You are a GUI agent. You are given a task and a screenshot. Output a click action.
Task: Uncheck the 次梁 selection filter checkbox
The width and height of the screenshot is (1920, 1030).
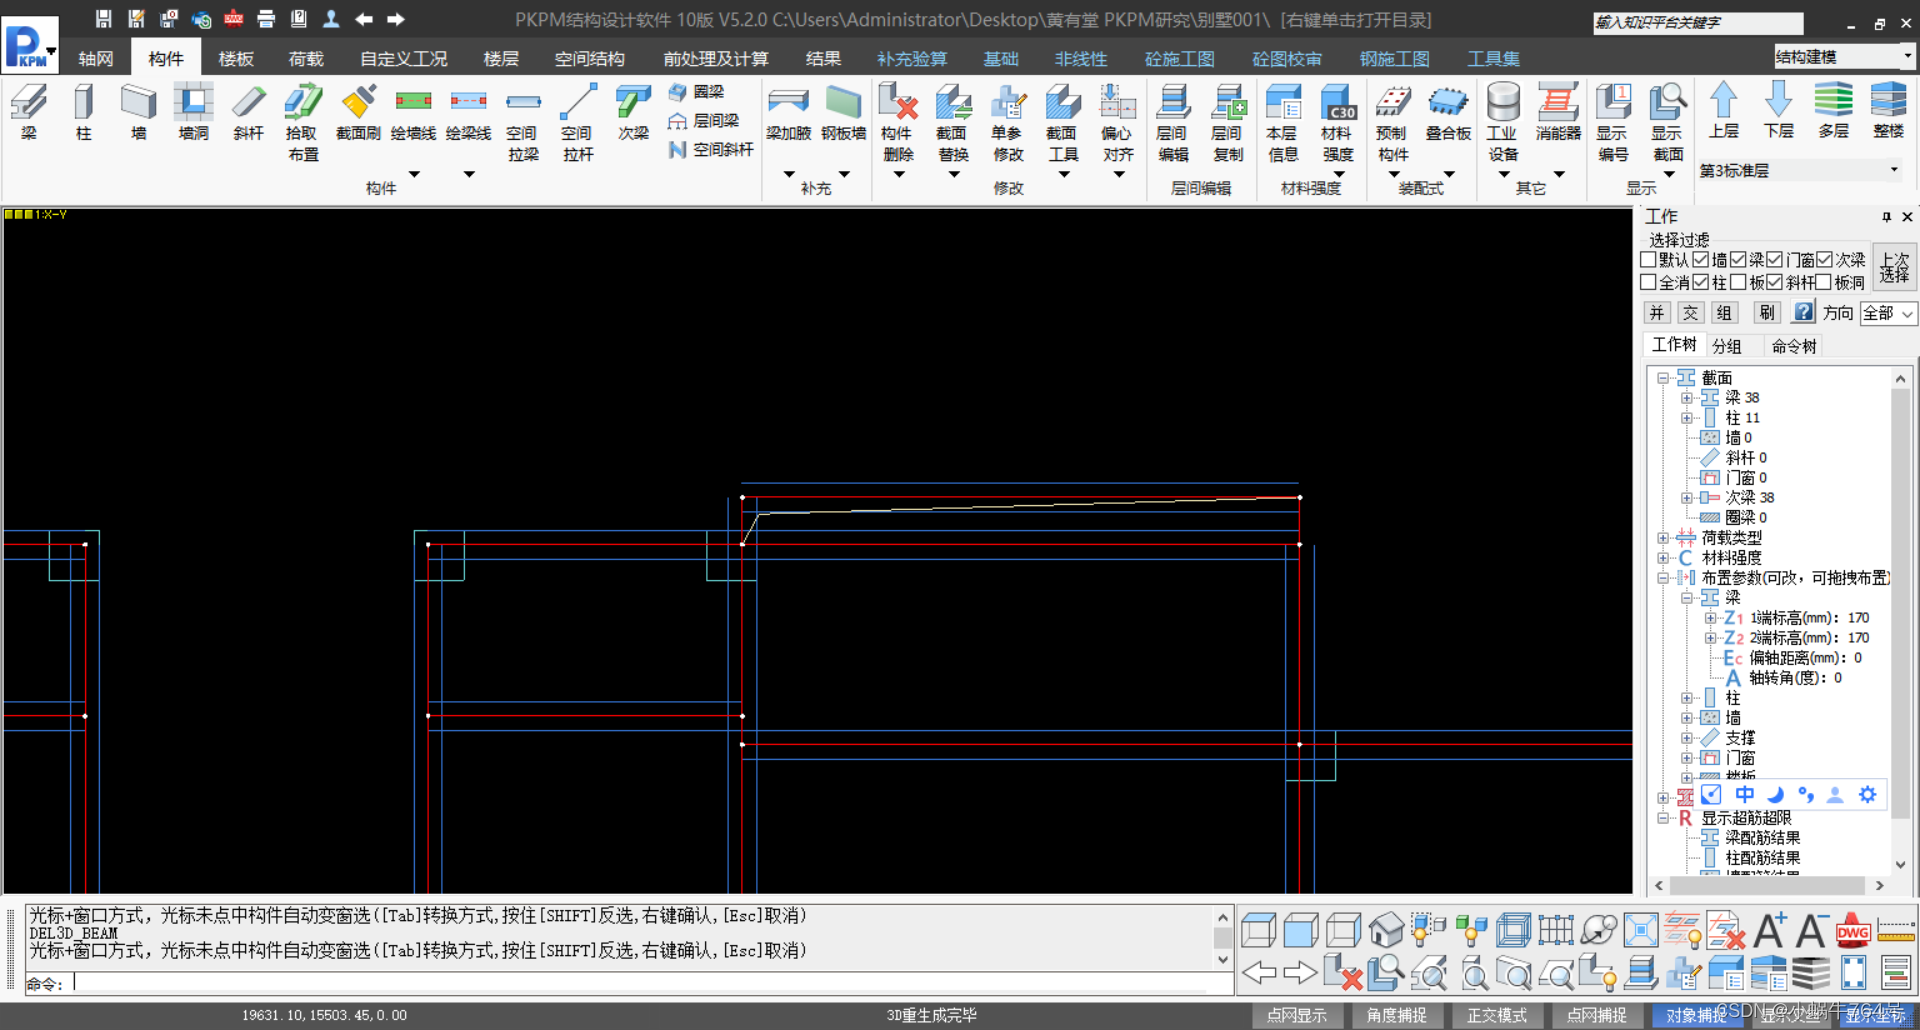pos(1825,260)
